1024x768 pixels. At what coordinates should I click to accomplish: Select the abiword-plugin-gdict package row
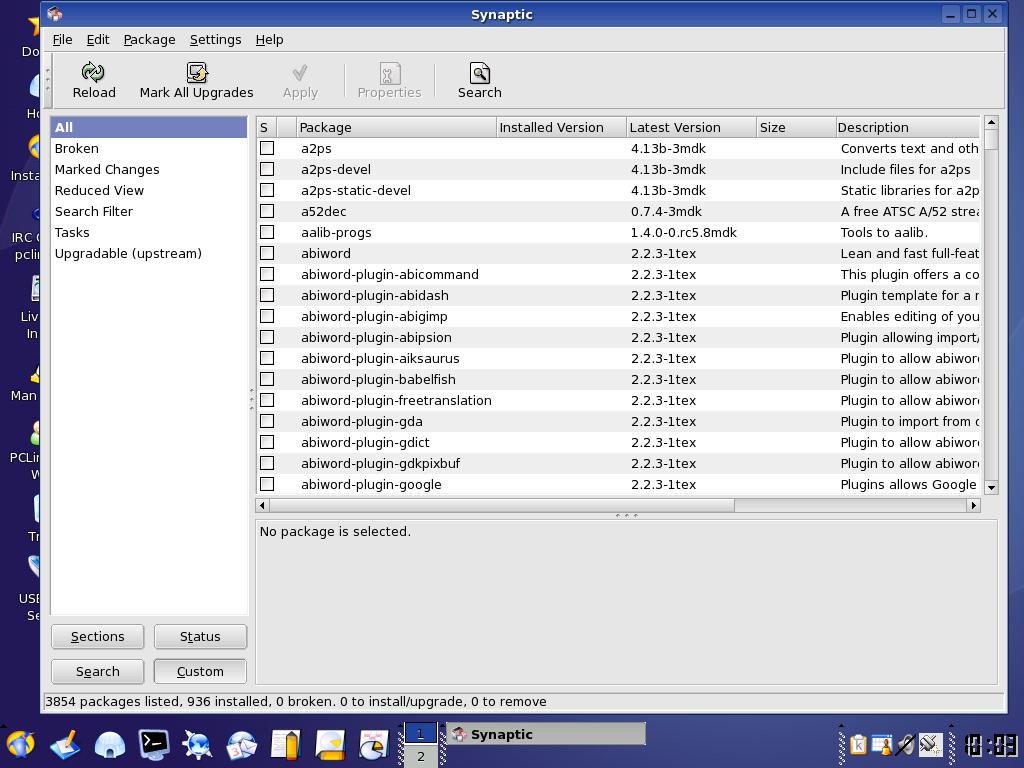tap(618, 442)
